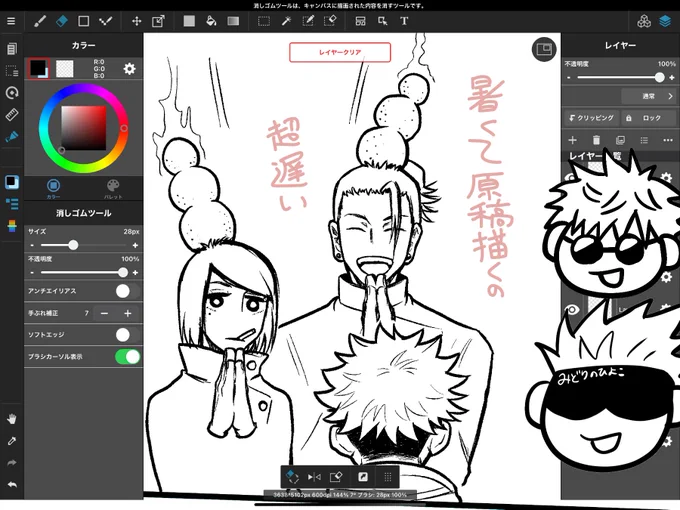The image size is (680, 510).
Task: Click the layer 不透明度 slider handle
Action: pyautogui.click(x=659, y=78)
